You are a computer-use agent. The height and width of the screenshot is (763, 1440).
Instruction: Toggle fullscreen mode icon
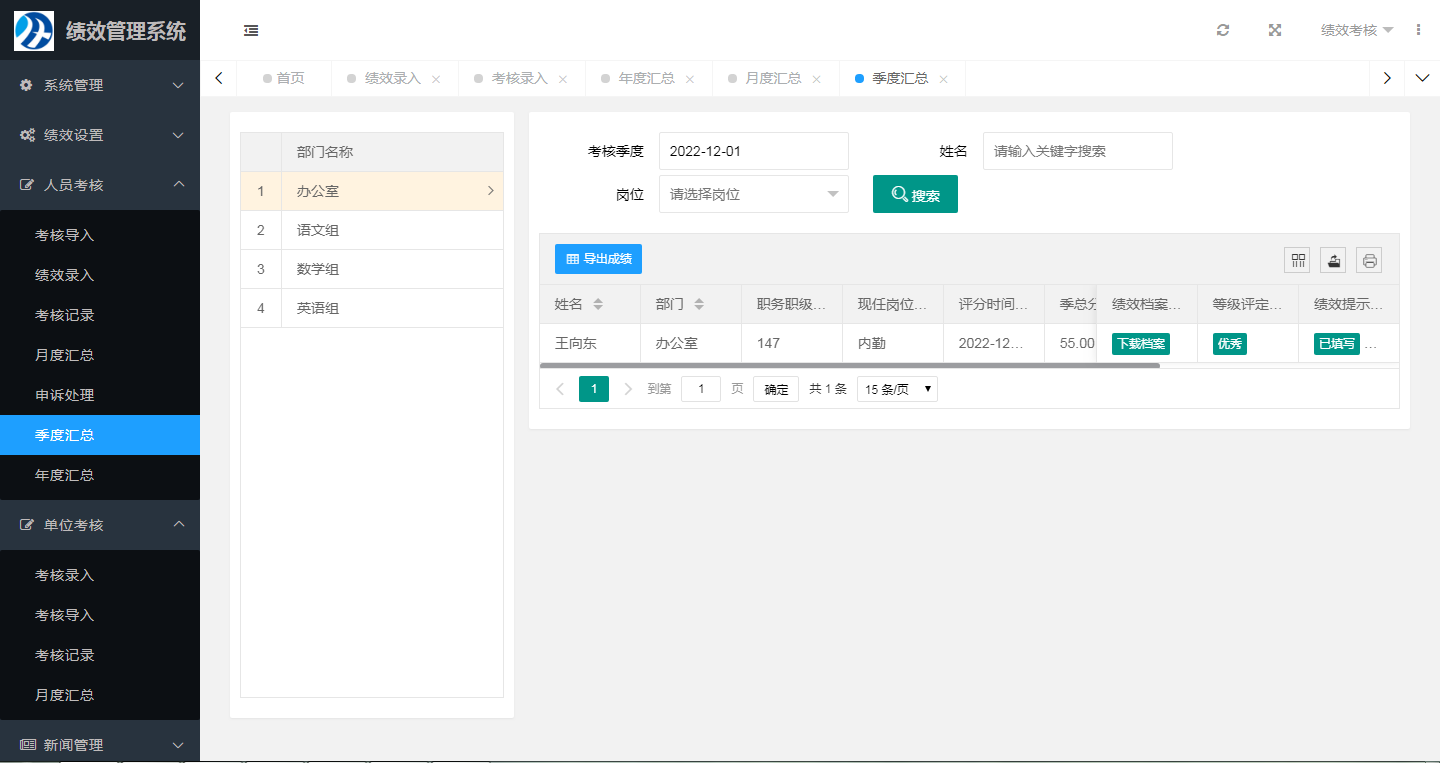[1275, 30]
